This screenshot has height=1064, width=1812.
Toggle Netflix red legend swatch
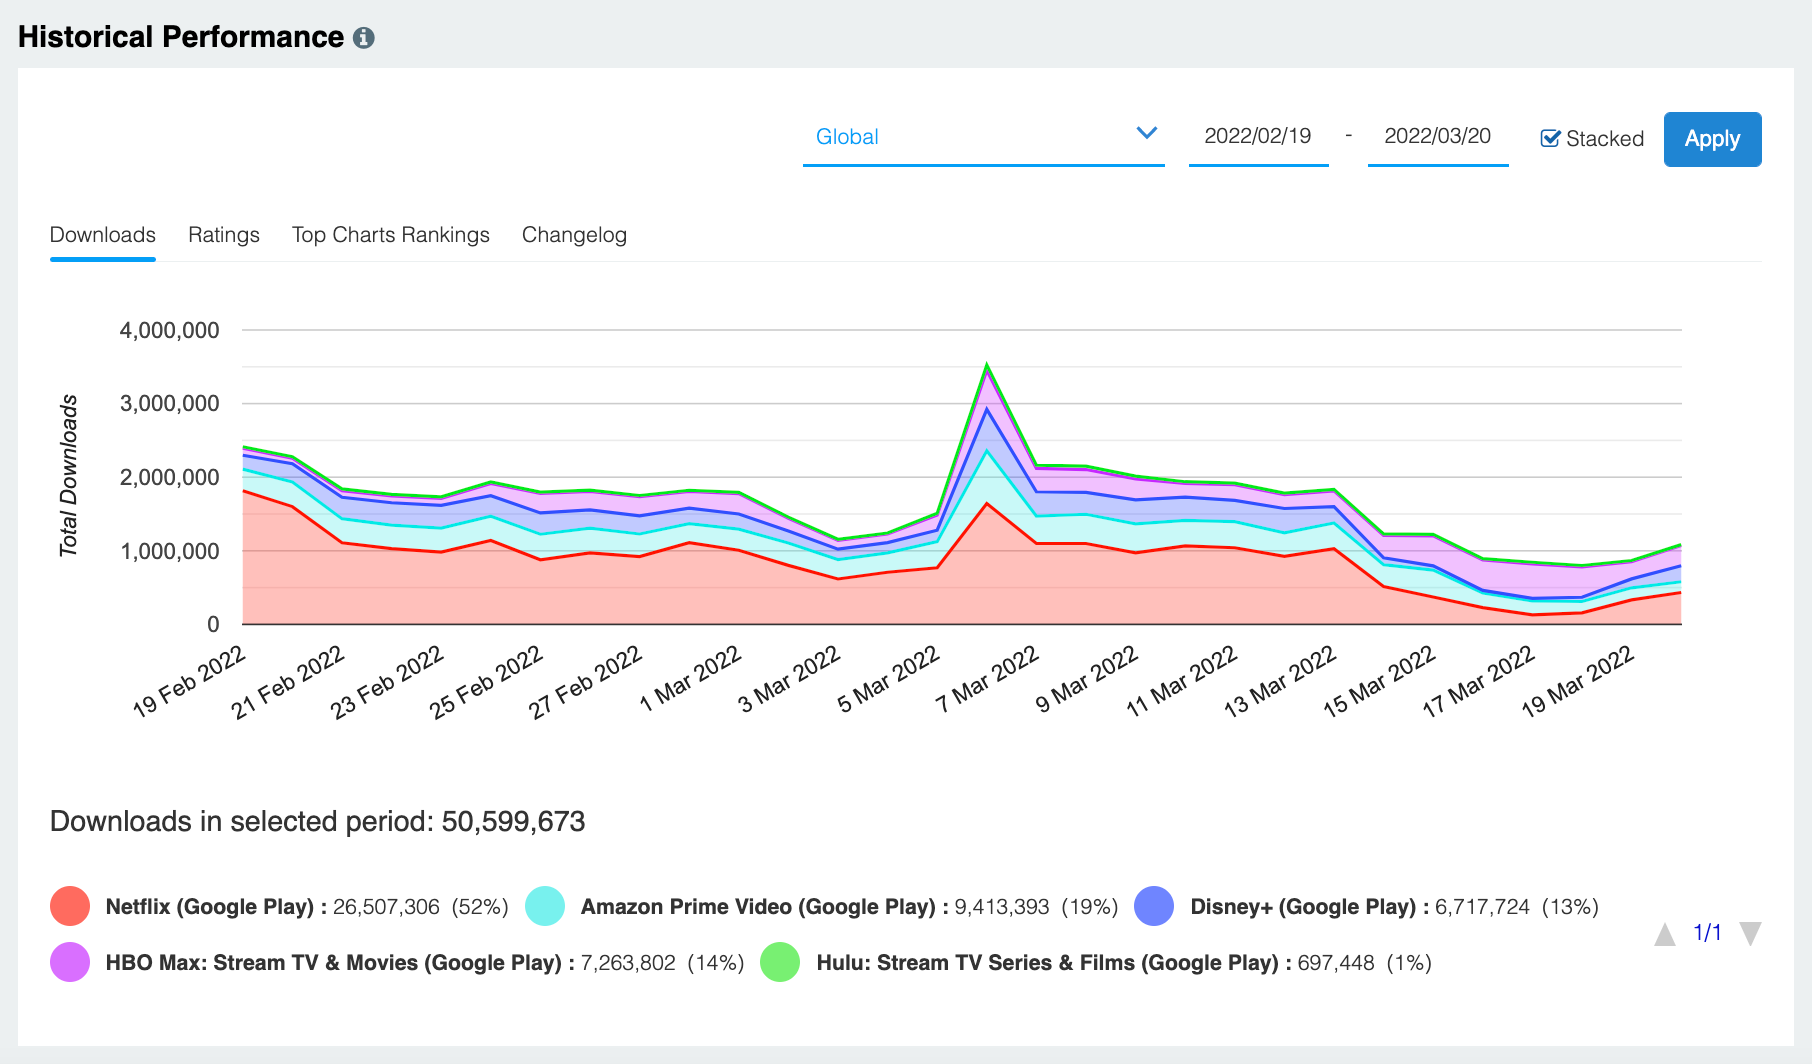coord(70,906)
